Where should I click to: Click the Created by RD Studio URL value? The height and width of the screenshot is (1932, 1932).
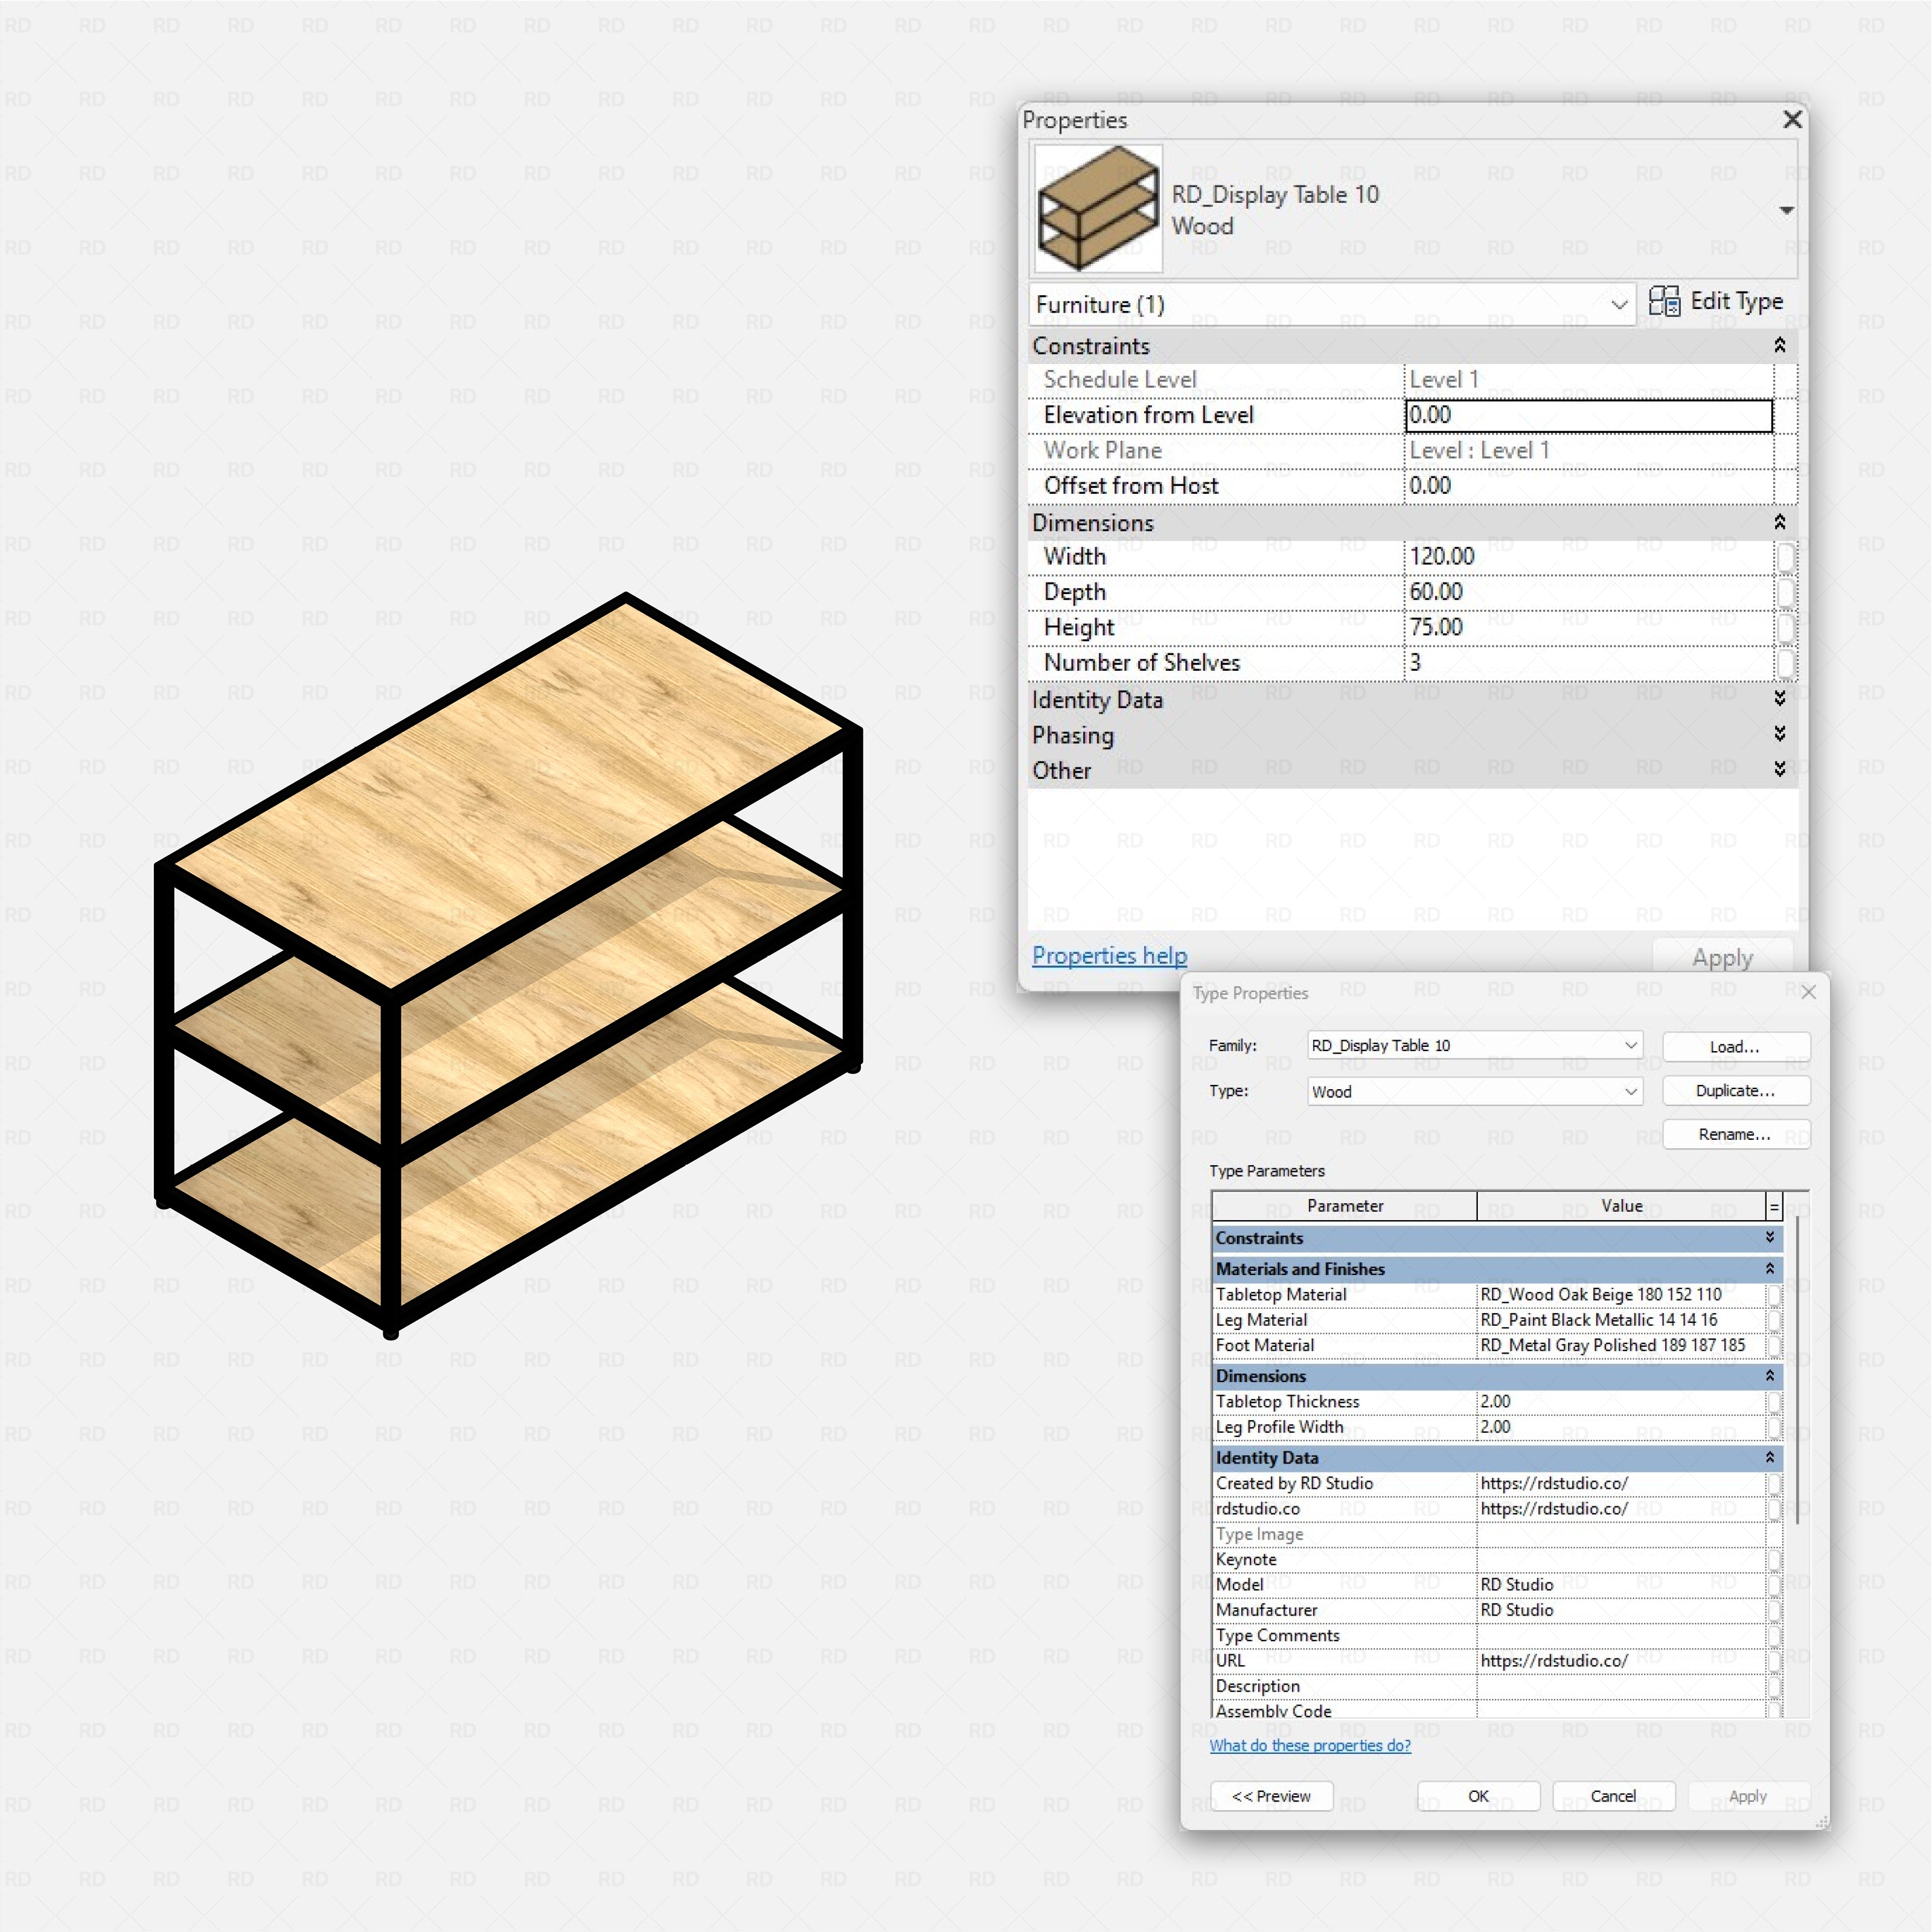pyautogui.click(x=1621, y=1483)
